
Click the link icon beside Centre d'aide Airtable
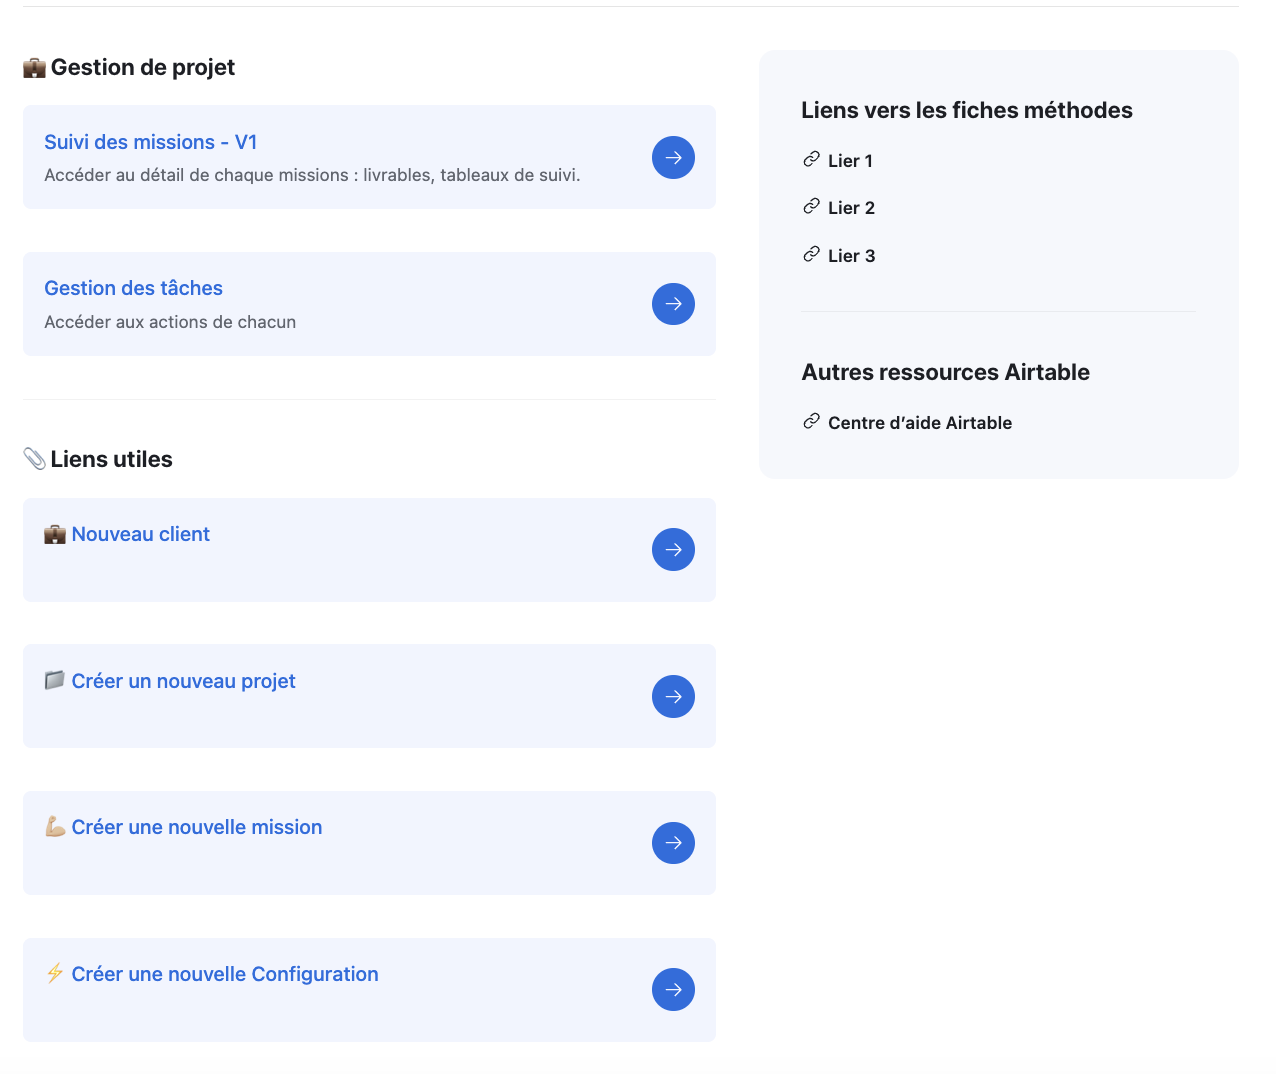[x=810, y=422]
